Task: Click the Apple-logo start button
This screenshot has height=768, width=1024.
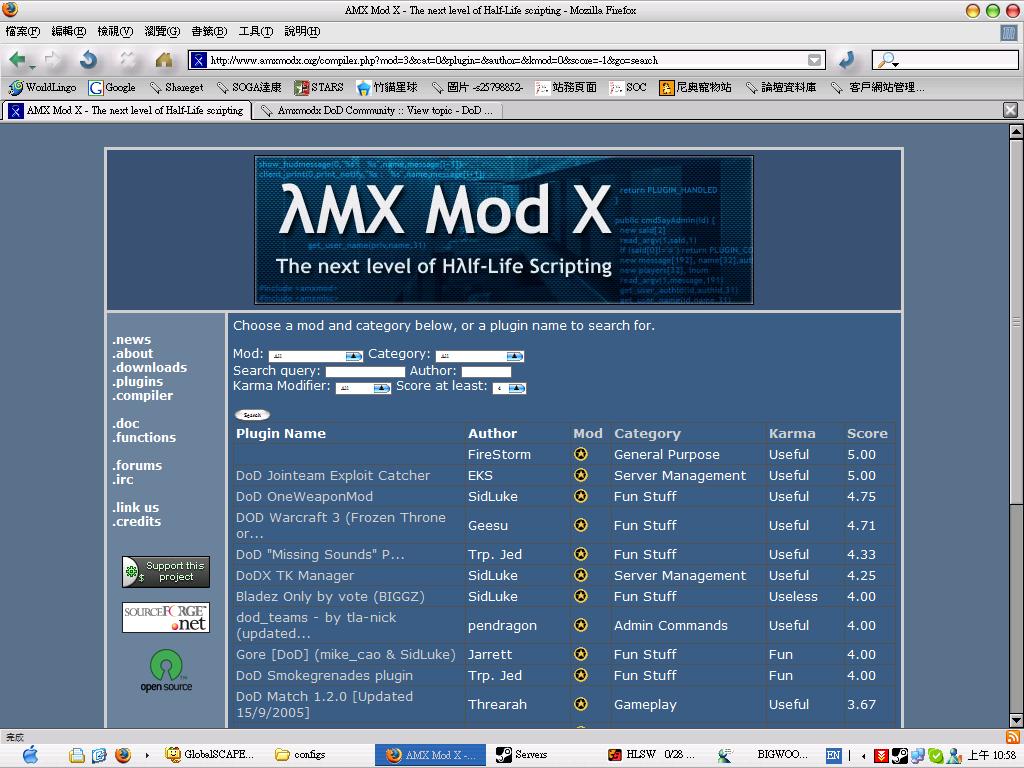Action: (29, 755)
